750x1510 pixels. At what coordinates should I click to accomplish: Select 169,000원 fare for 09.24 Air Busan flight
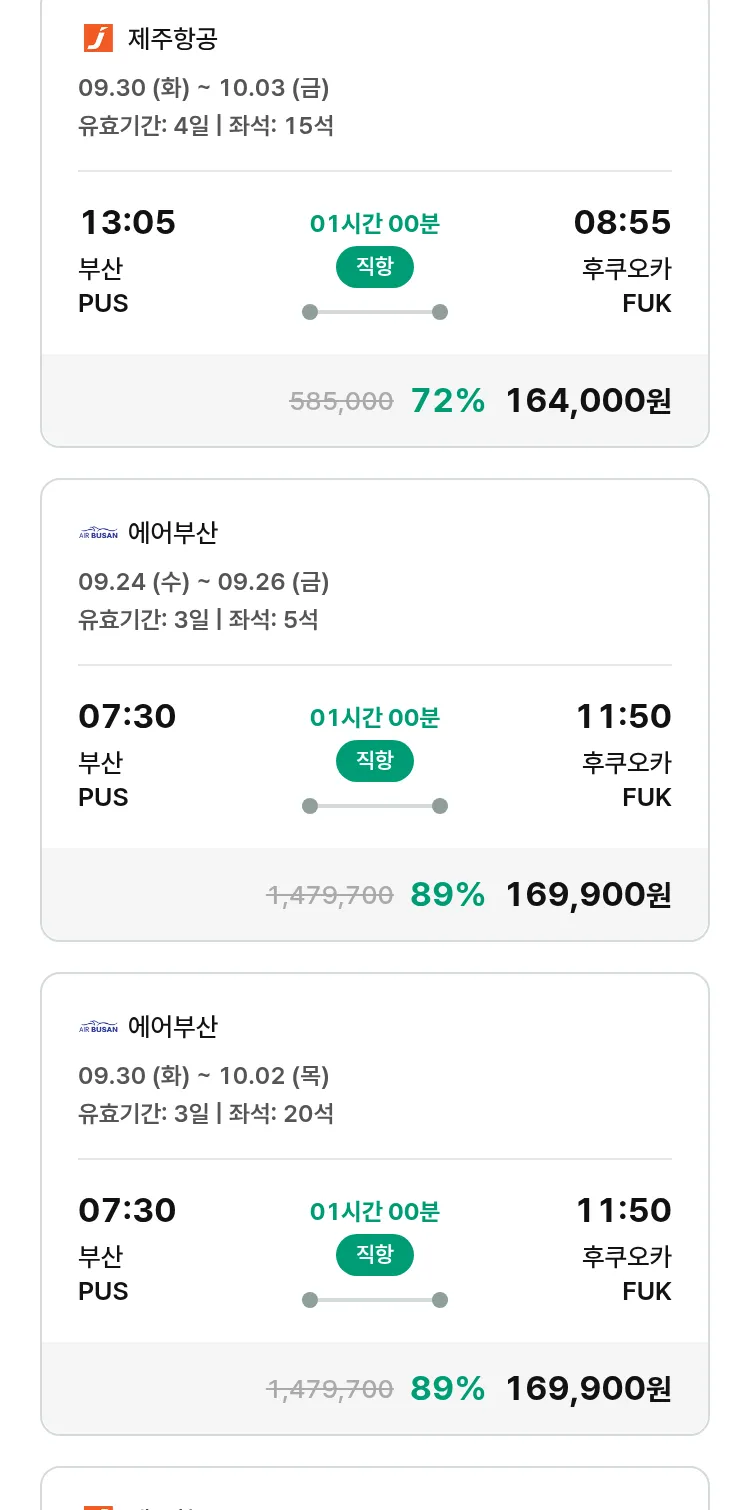588,895
